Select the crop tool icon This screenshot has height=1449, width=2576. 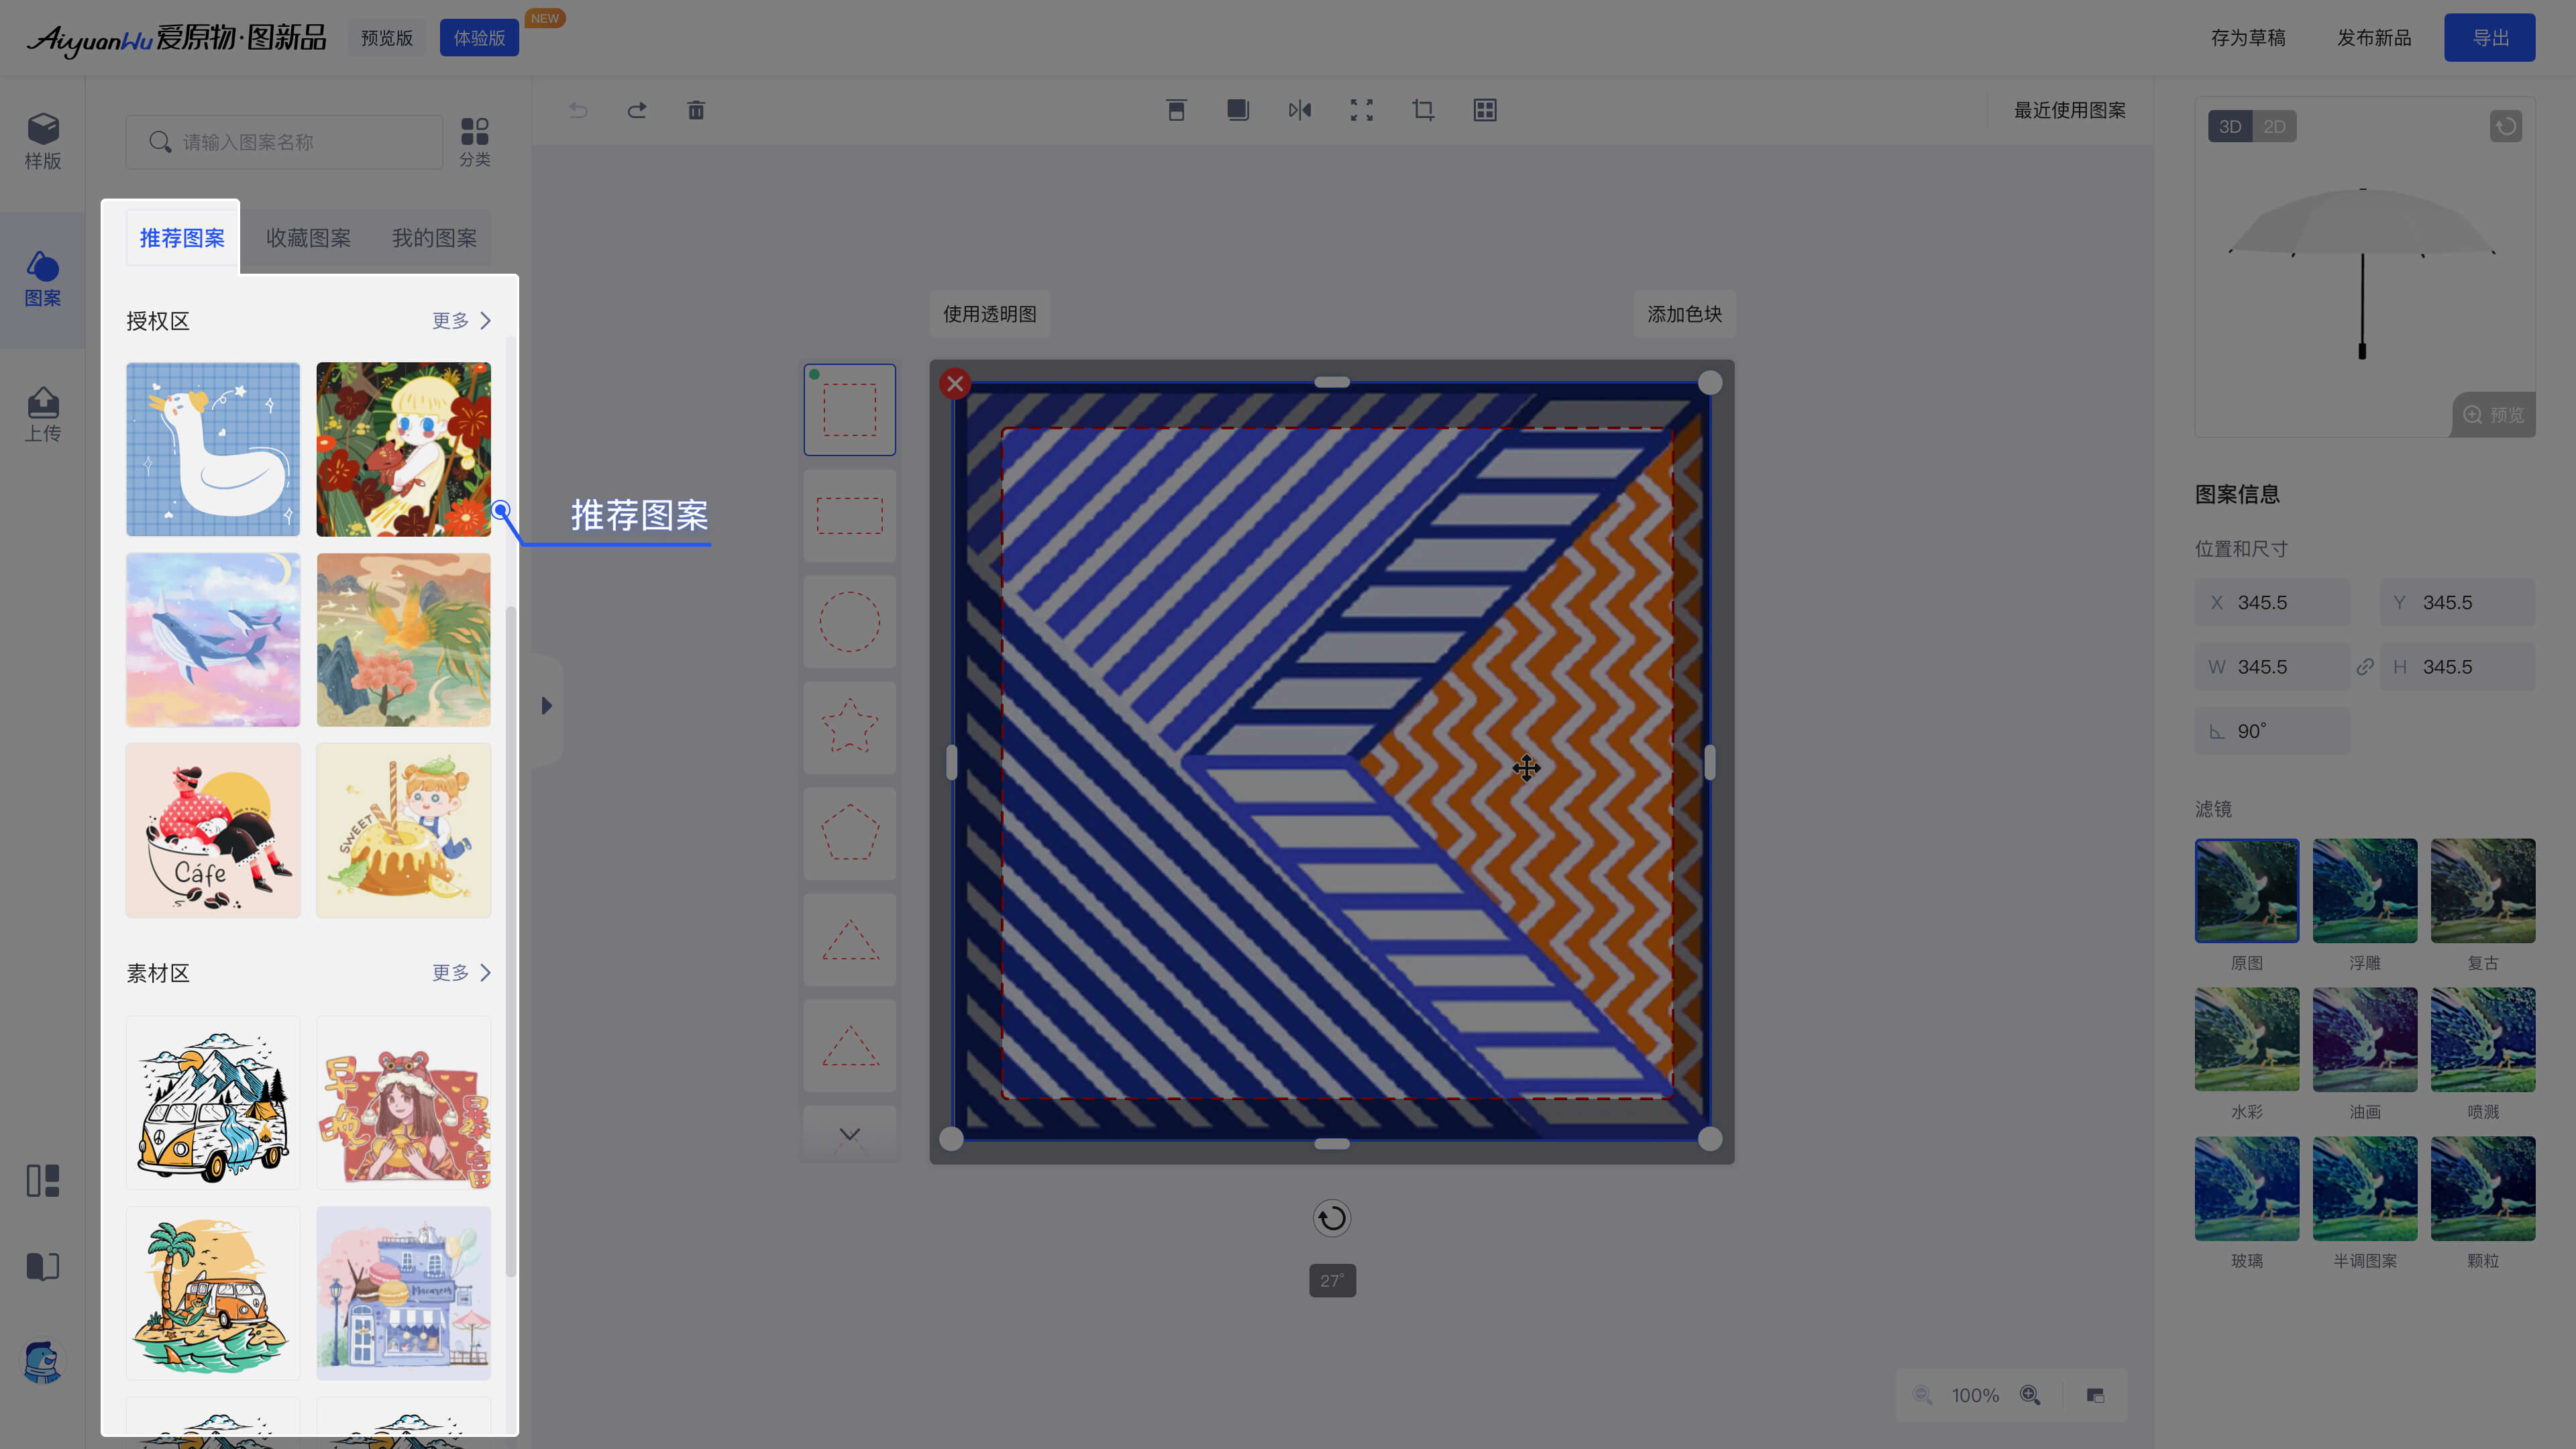point(1423,110)
